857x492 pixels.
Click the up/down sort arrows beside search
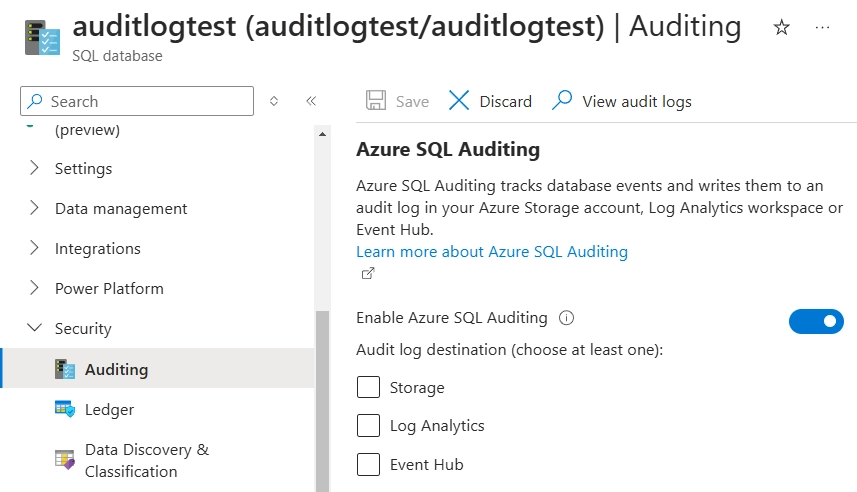coord(274,101)
